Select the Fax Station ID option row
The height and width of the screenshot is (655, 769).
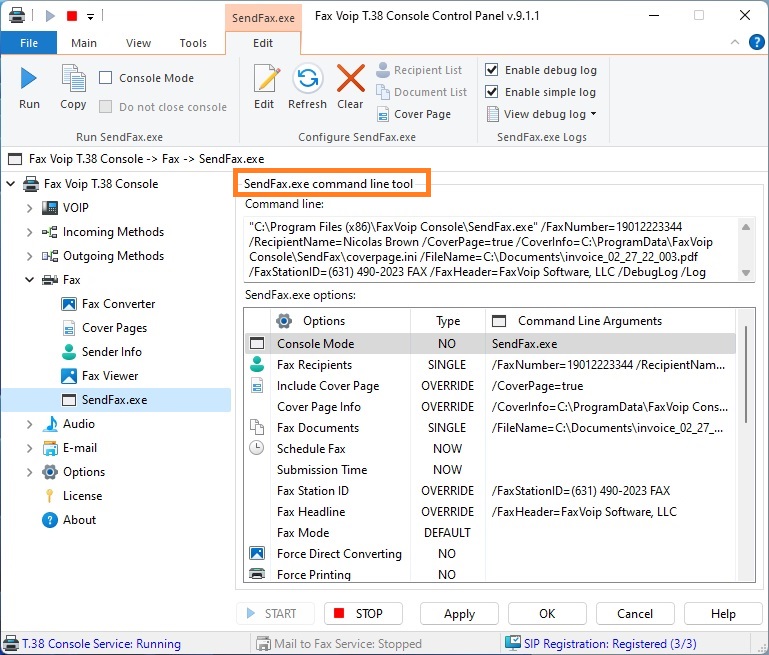(x=490, y=491)
